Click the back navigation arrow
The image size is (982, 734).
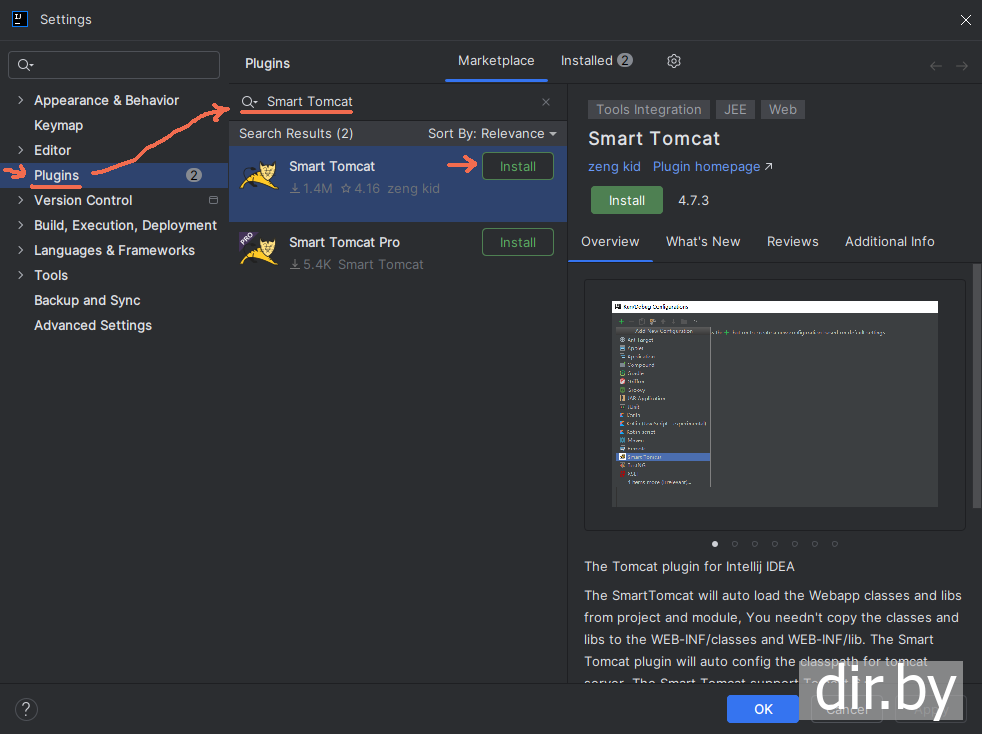[936, 66]
